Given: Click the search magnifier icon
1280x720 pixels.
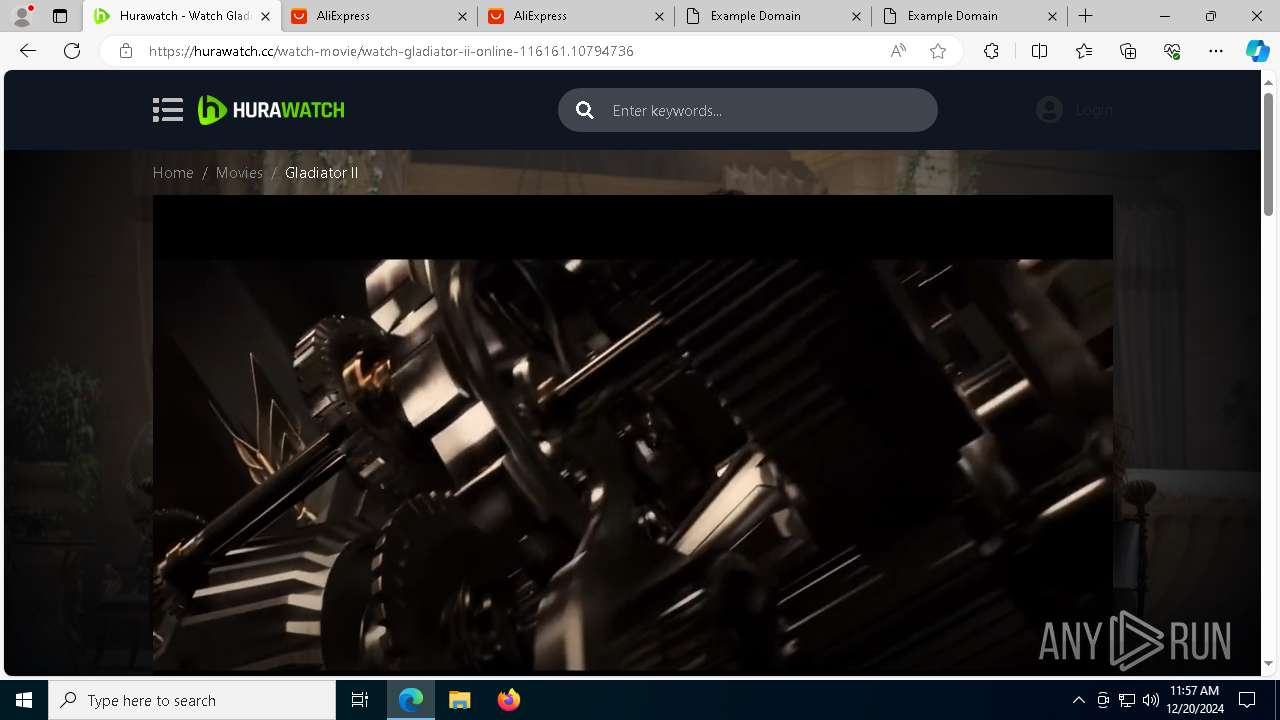Looking at the screenshot, I should coord(585,110).
